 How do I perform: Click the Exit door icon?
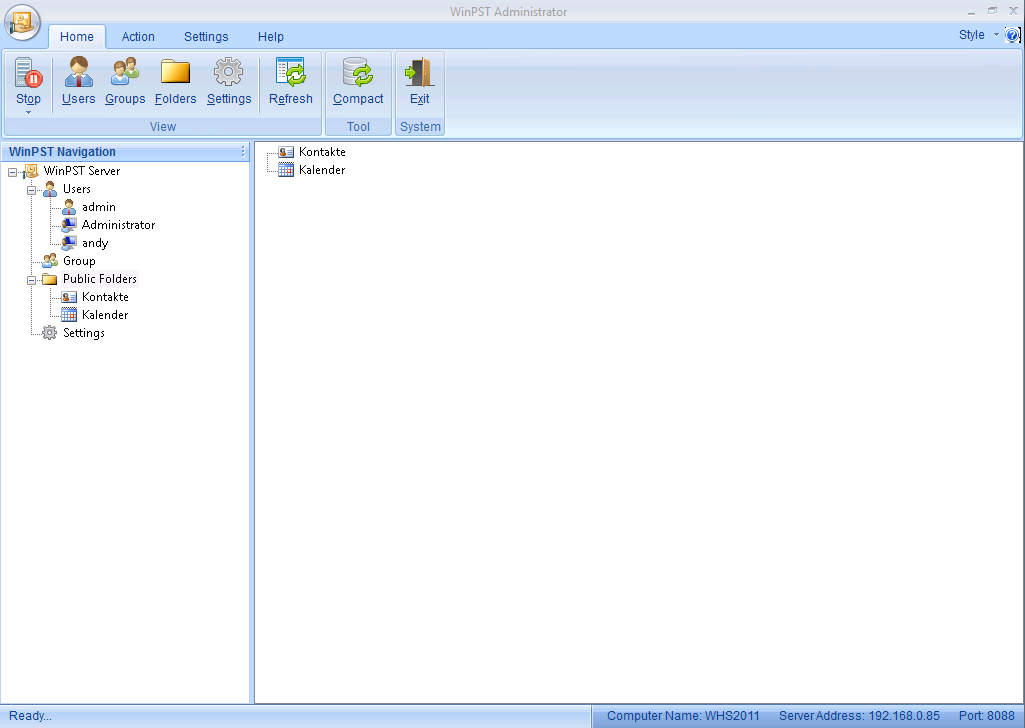(x=419, y=75)
